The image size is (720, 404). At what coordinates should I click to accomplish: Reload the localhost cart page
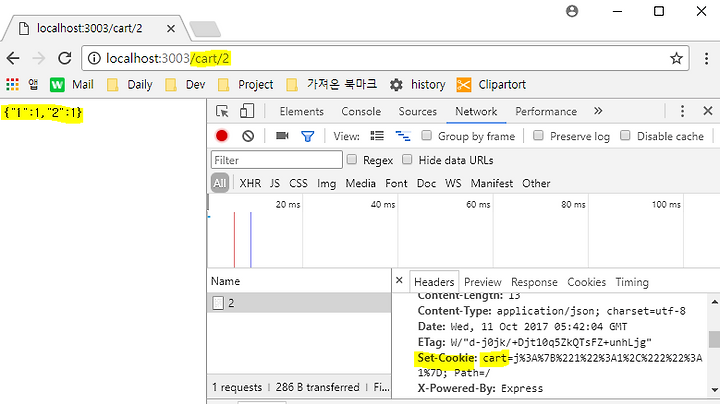65,58
